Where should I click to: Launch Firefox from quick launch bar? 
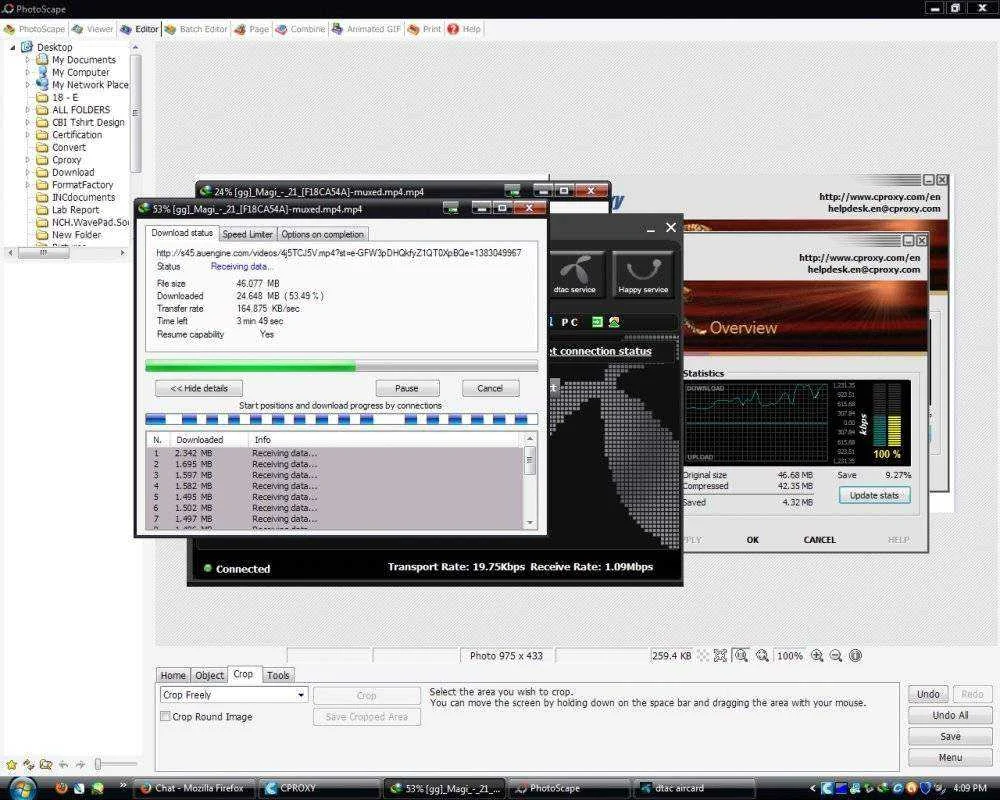click(62, 788)
